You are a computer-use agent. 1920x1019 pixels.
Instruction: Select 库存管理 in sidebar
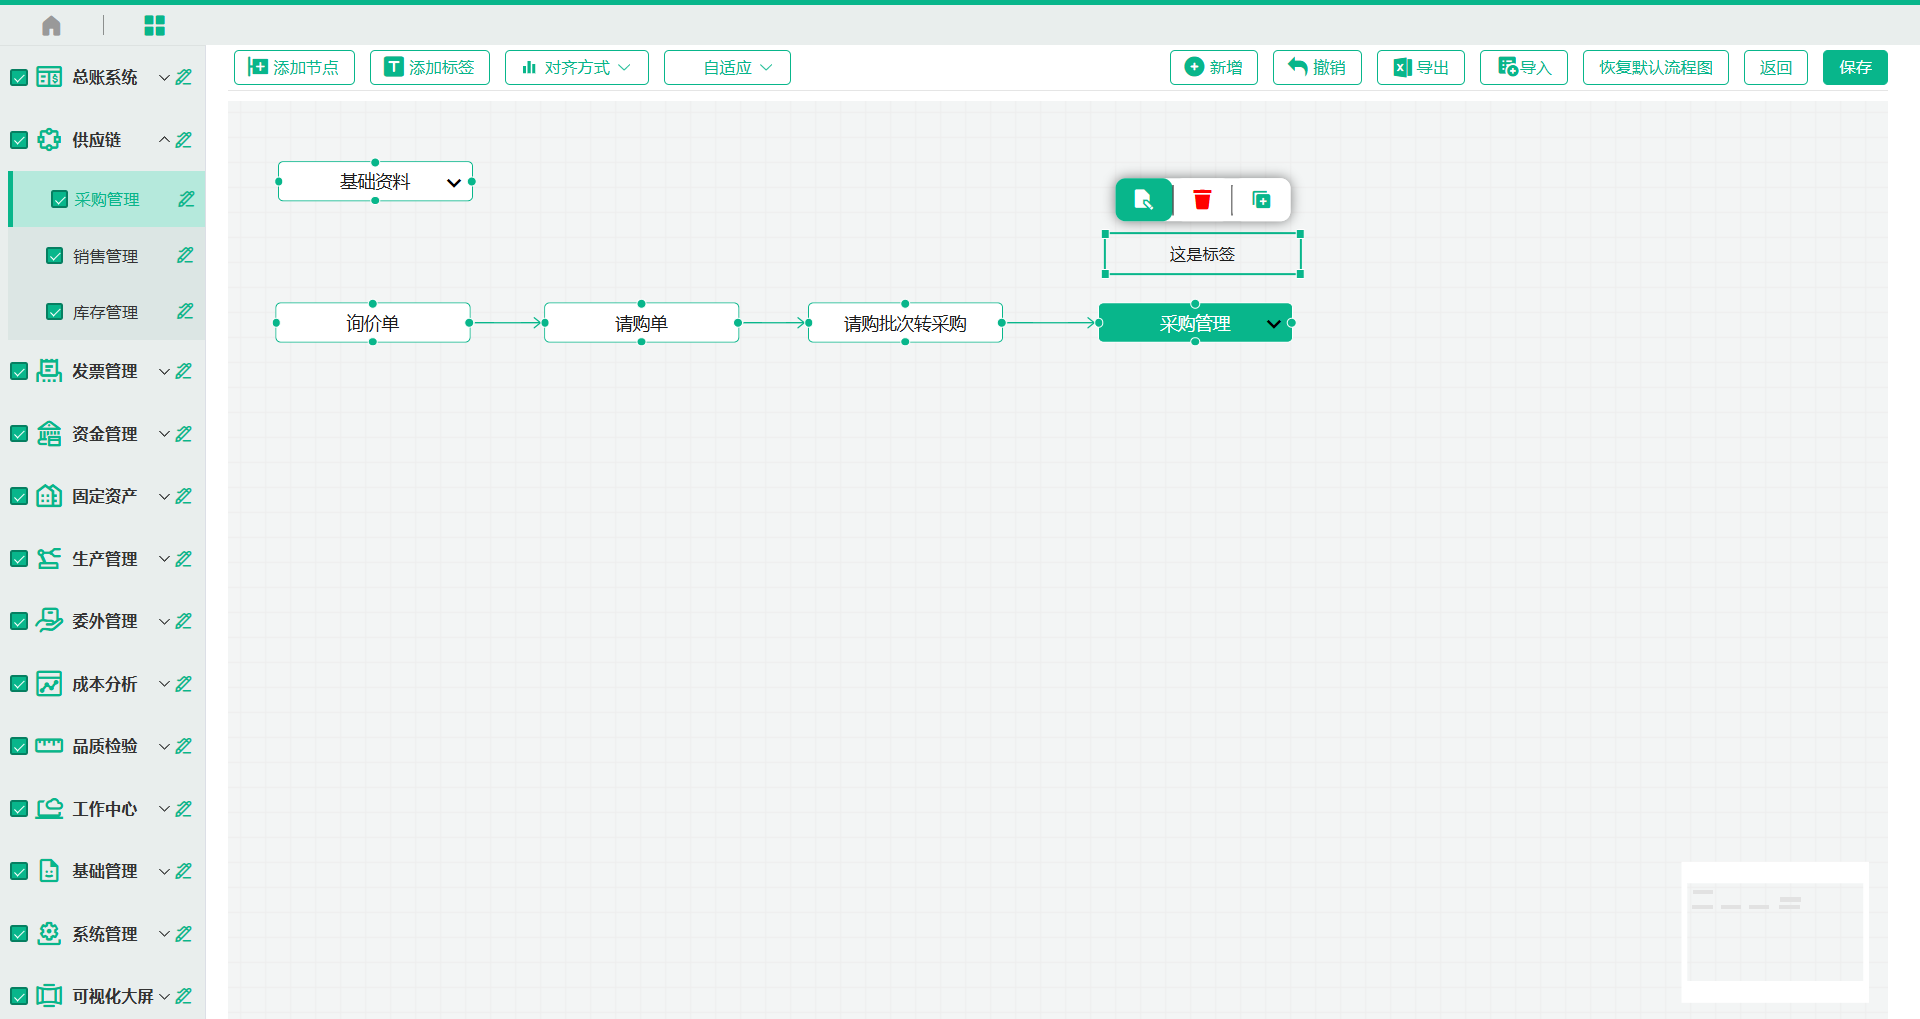point(106,312)
